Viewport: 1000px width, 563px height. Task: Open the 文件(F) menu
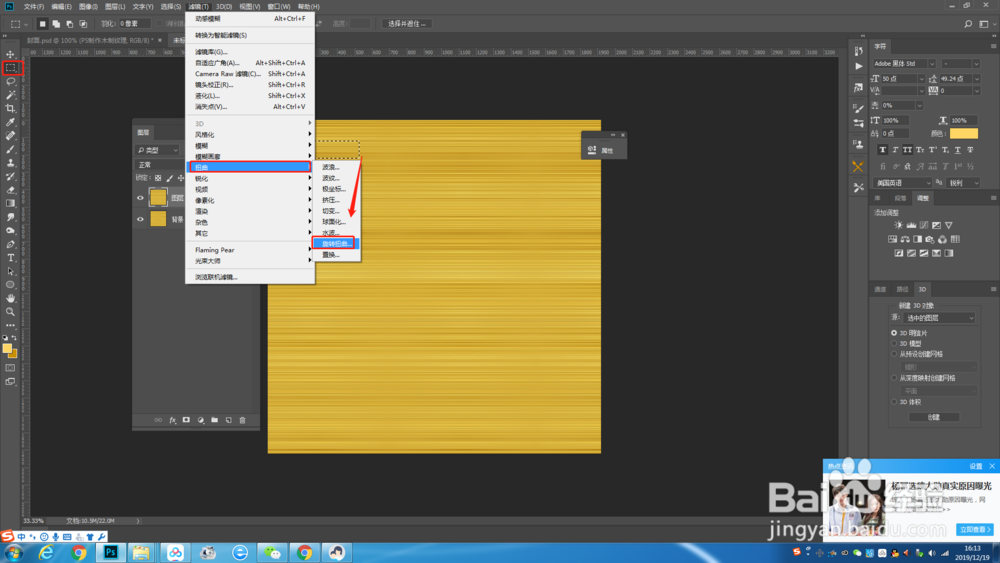click(x=34, y=6)
